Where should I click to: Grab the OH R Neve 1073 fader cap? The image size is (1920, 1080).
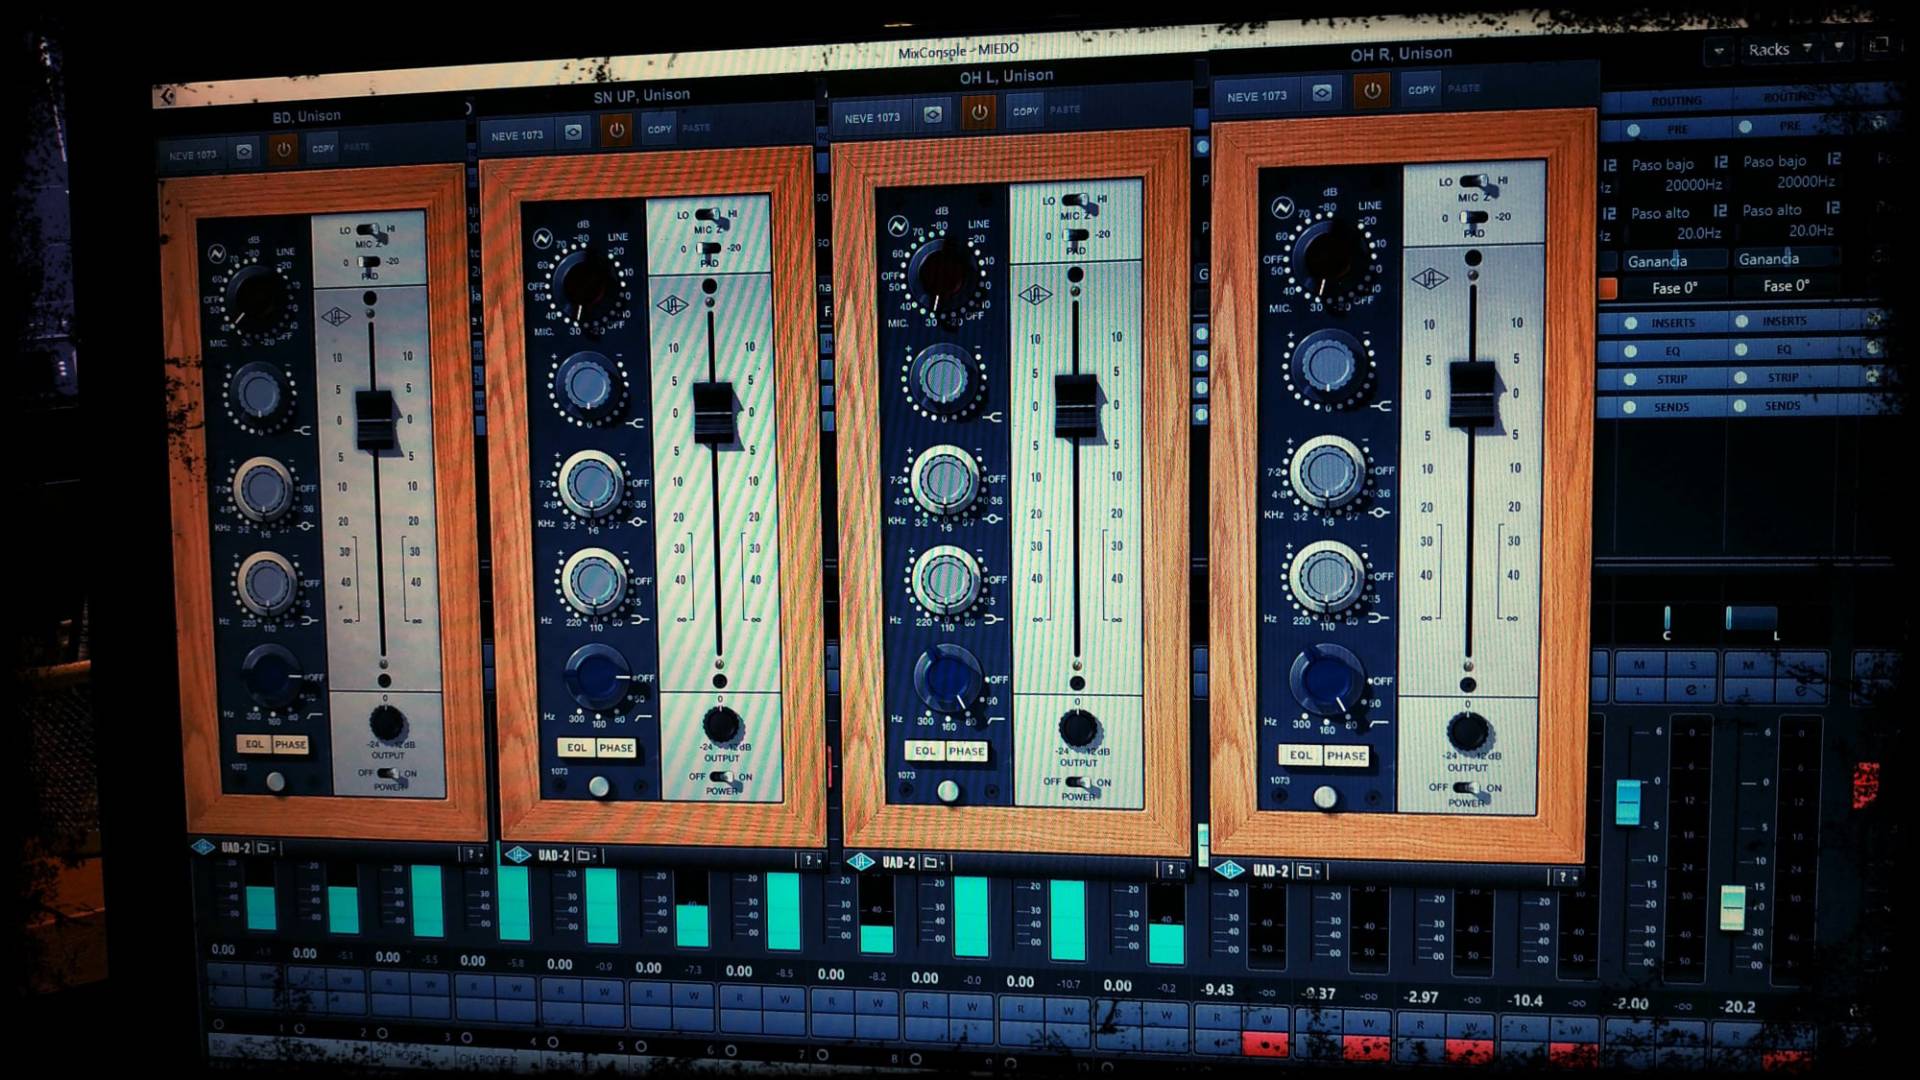1471,394
